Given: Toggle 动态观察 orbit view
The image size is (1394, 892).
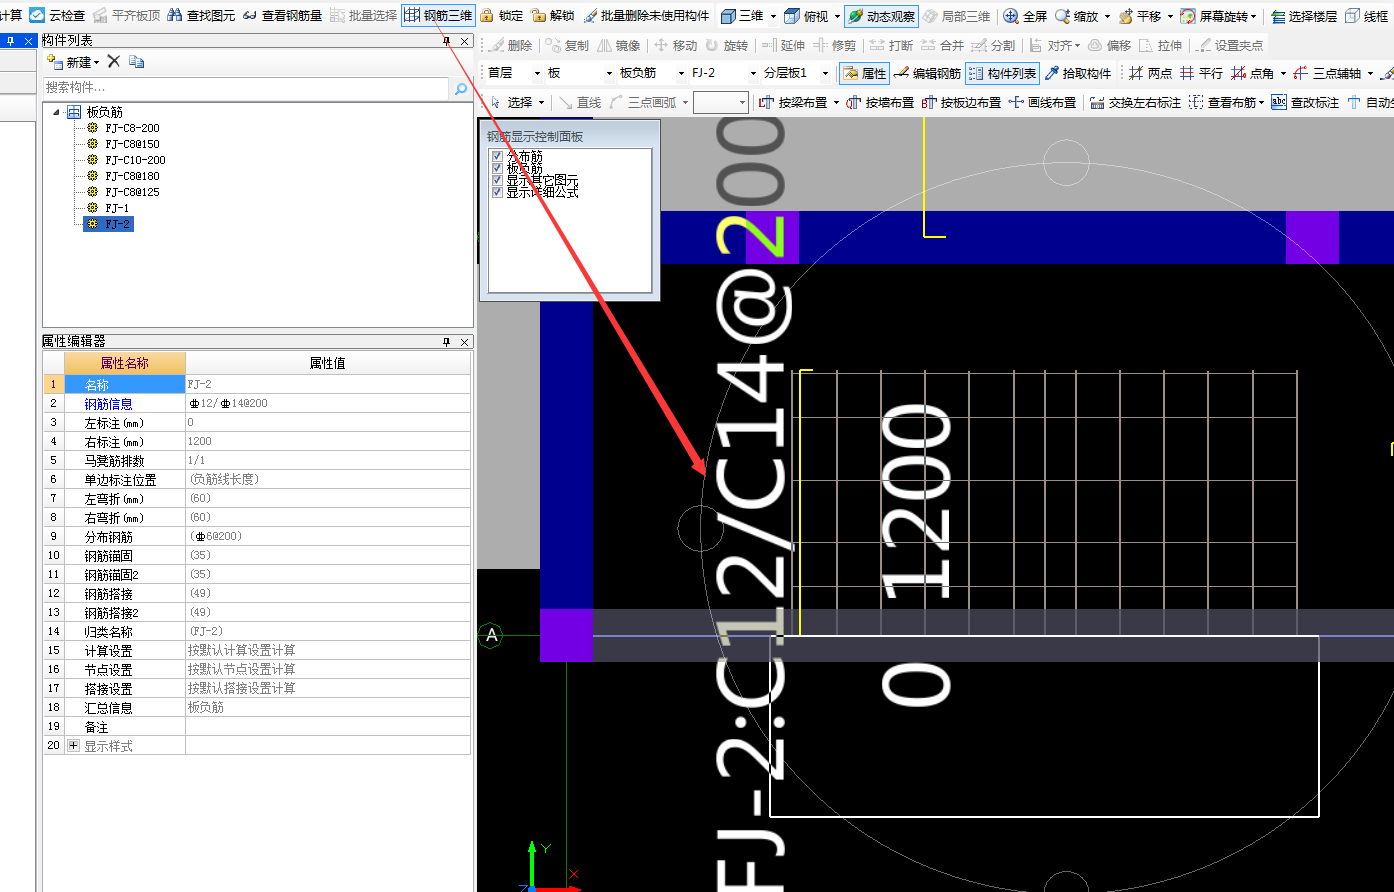Looking at the screenshot, I should [881, 15].
